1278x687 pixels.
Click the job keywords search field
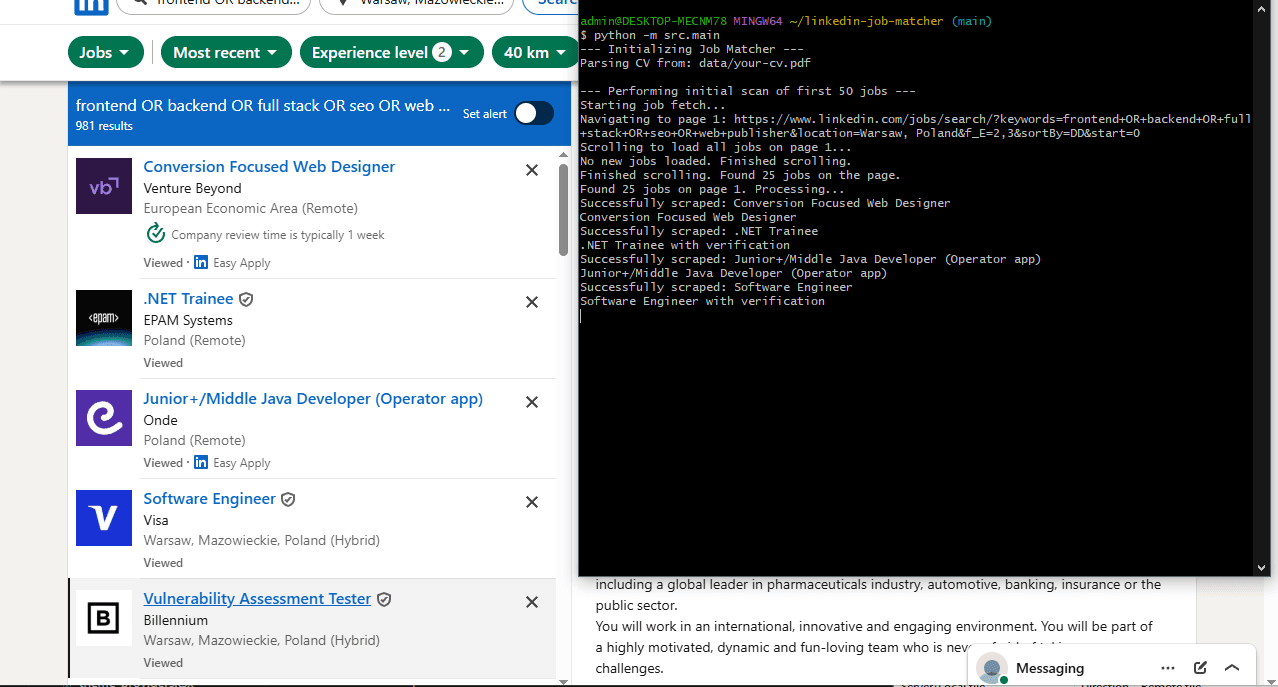(x=213, y=4)
